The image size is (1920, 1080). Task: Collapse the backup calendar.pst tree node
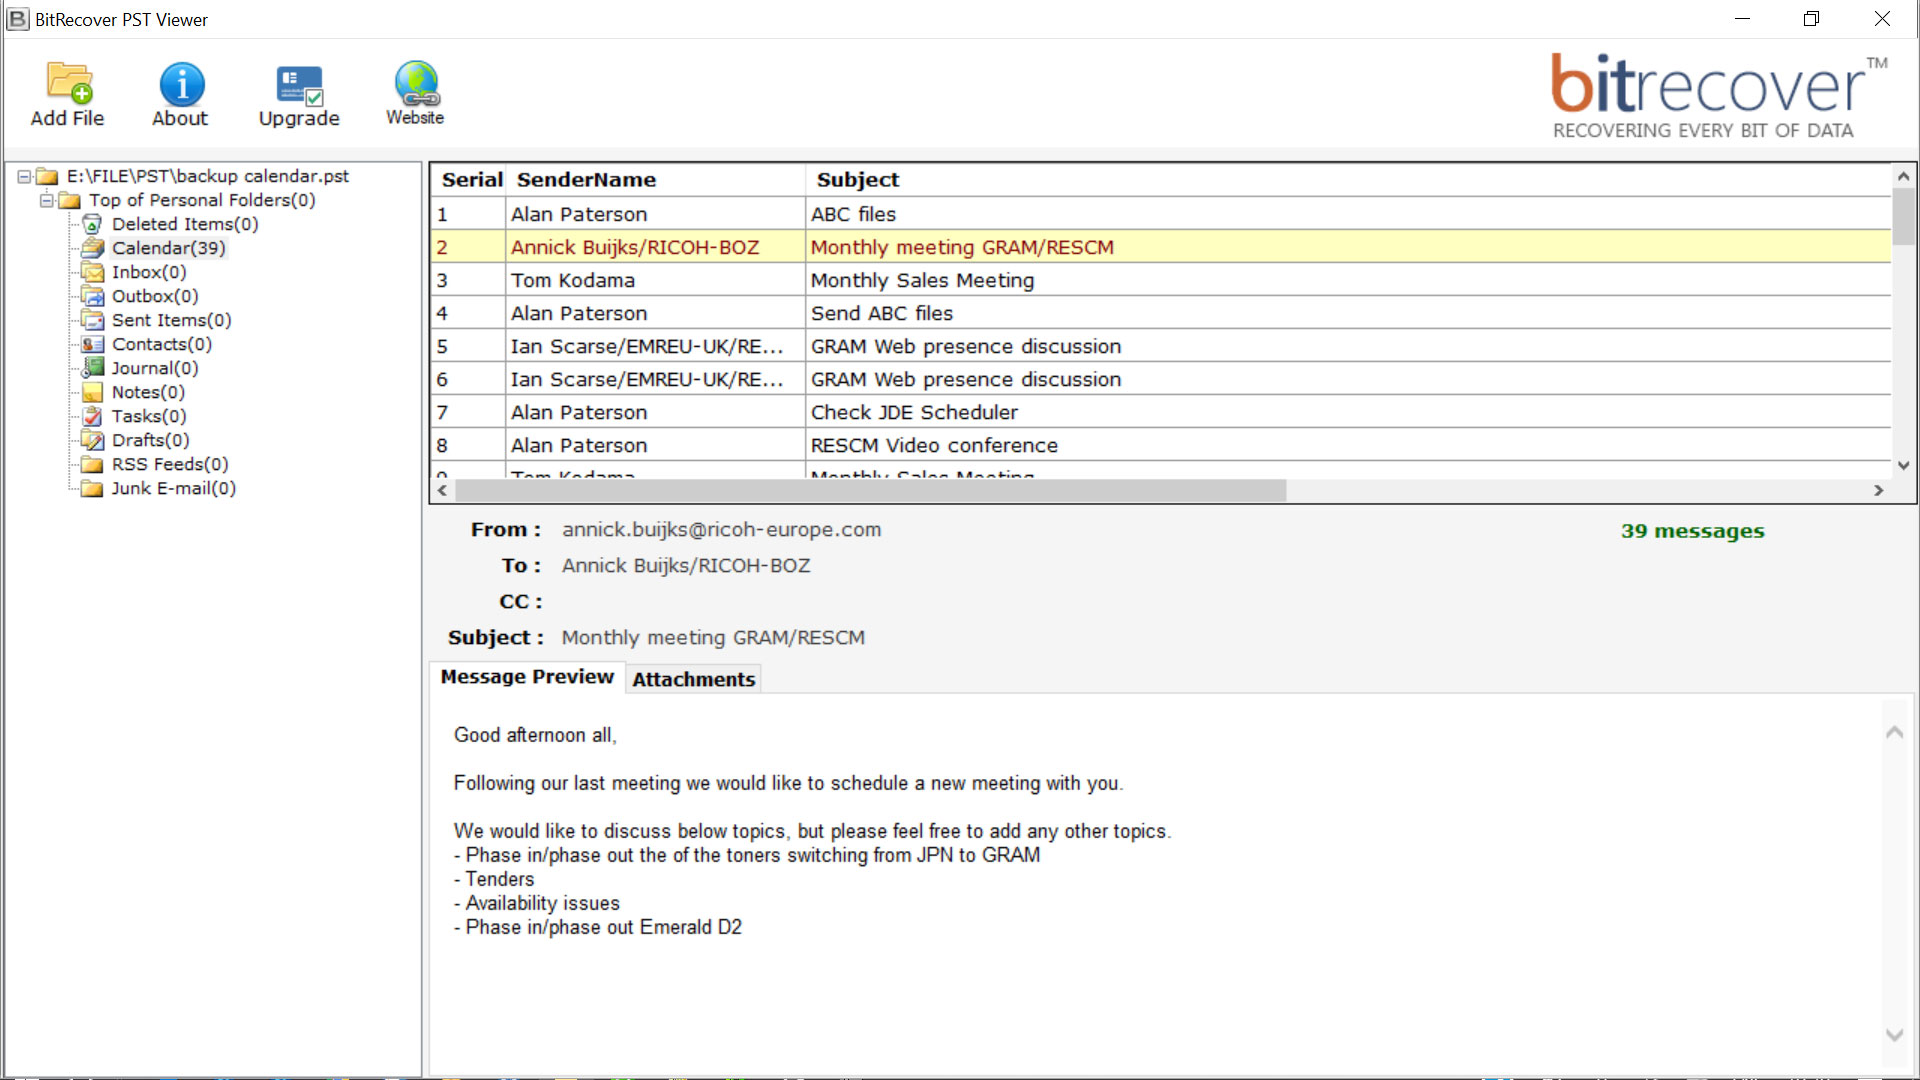tap(24, 176)
